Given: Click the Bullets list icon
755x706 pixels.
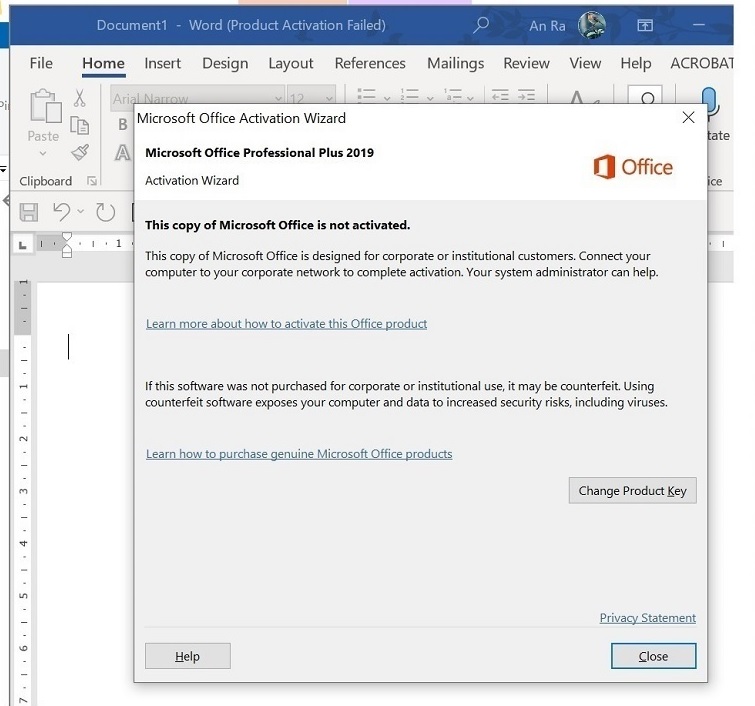Looking at the screenshot, I should 366,95.
